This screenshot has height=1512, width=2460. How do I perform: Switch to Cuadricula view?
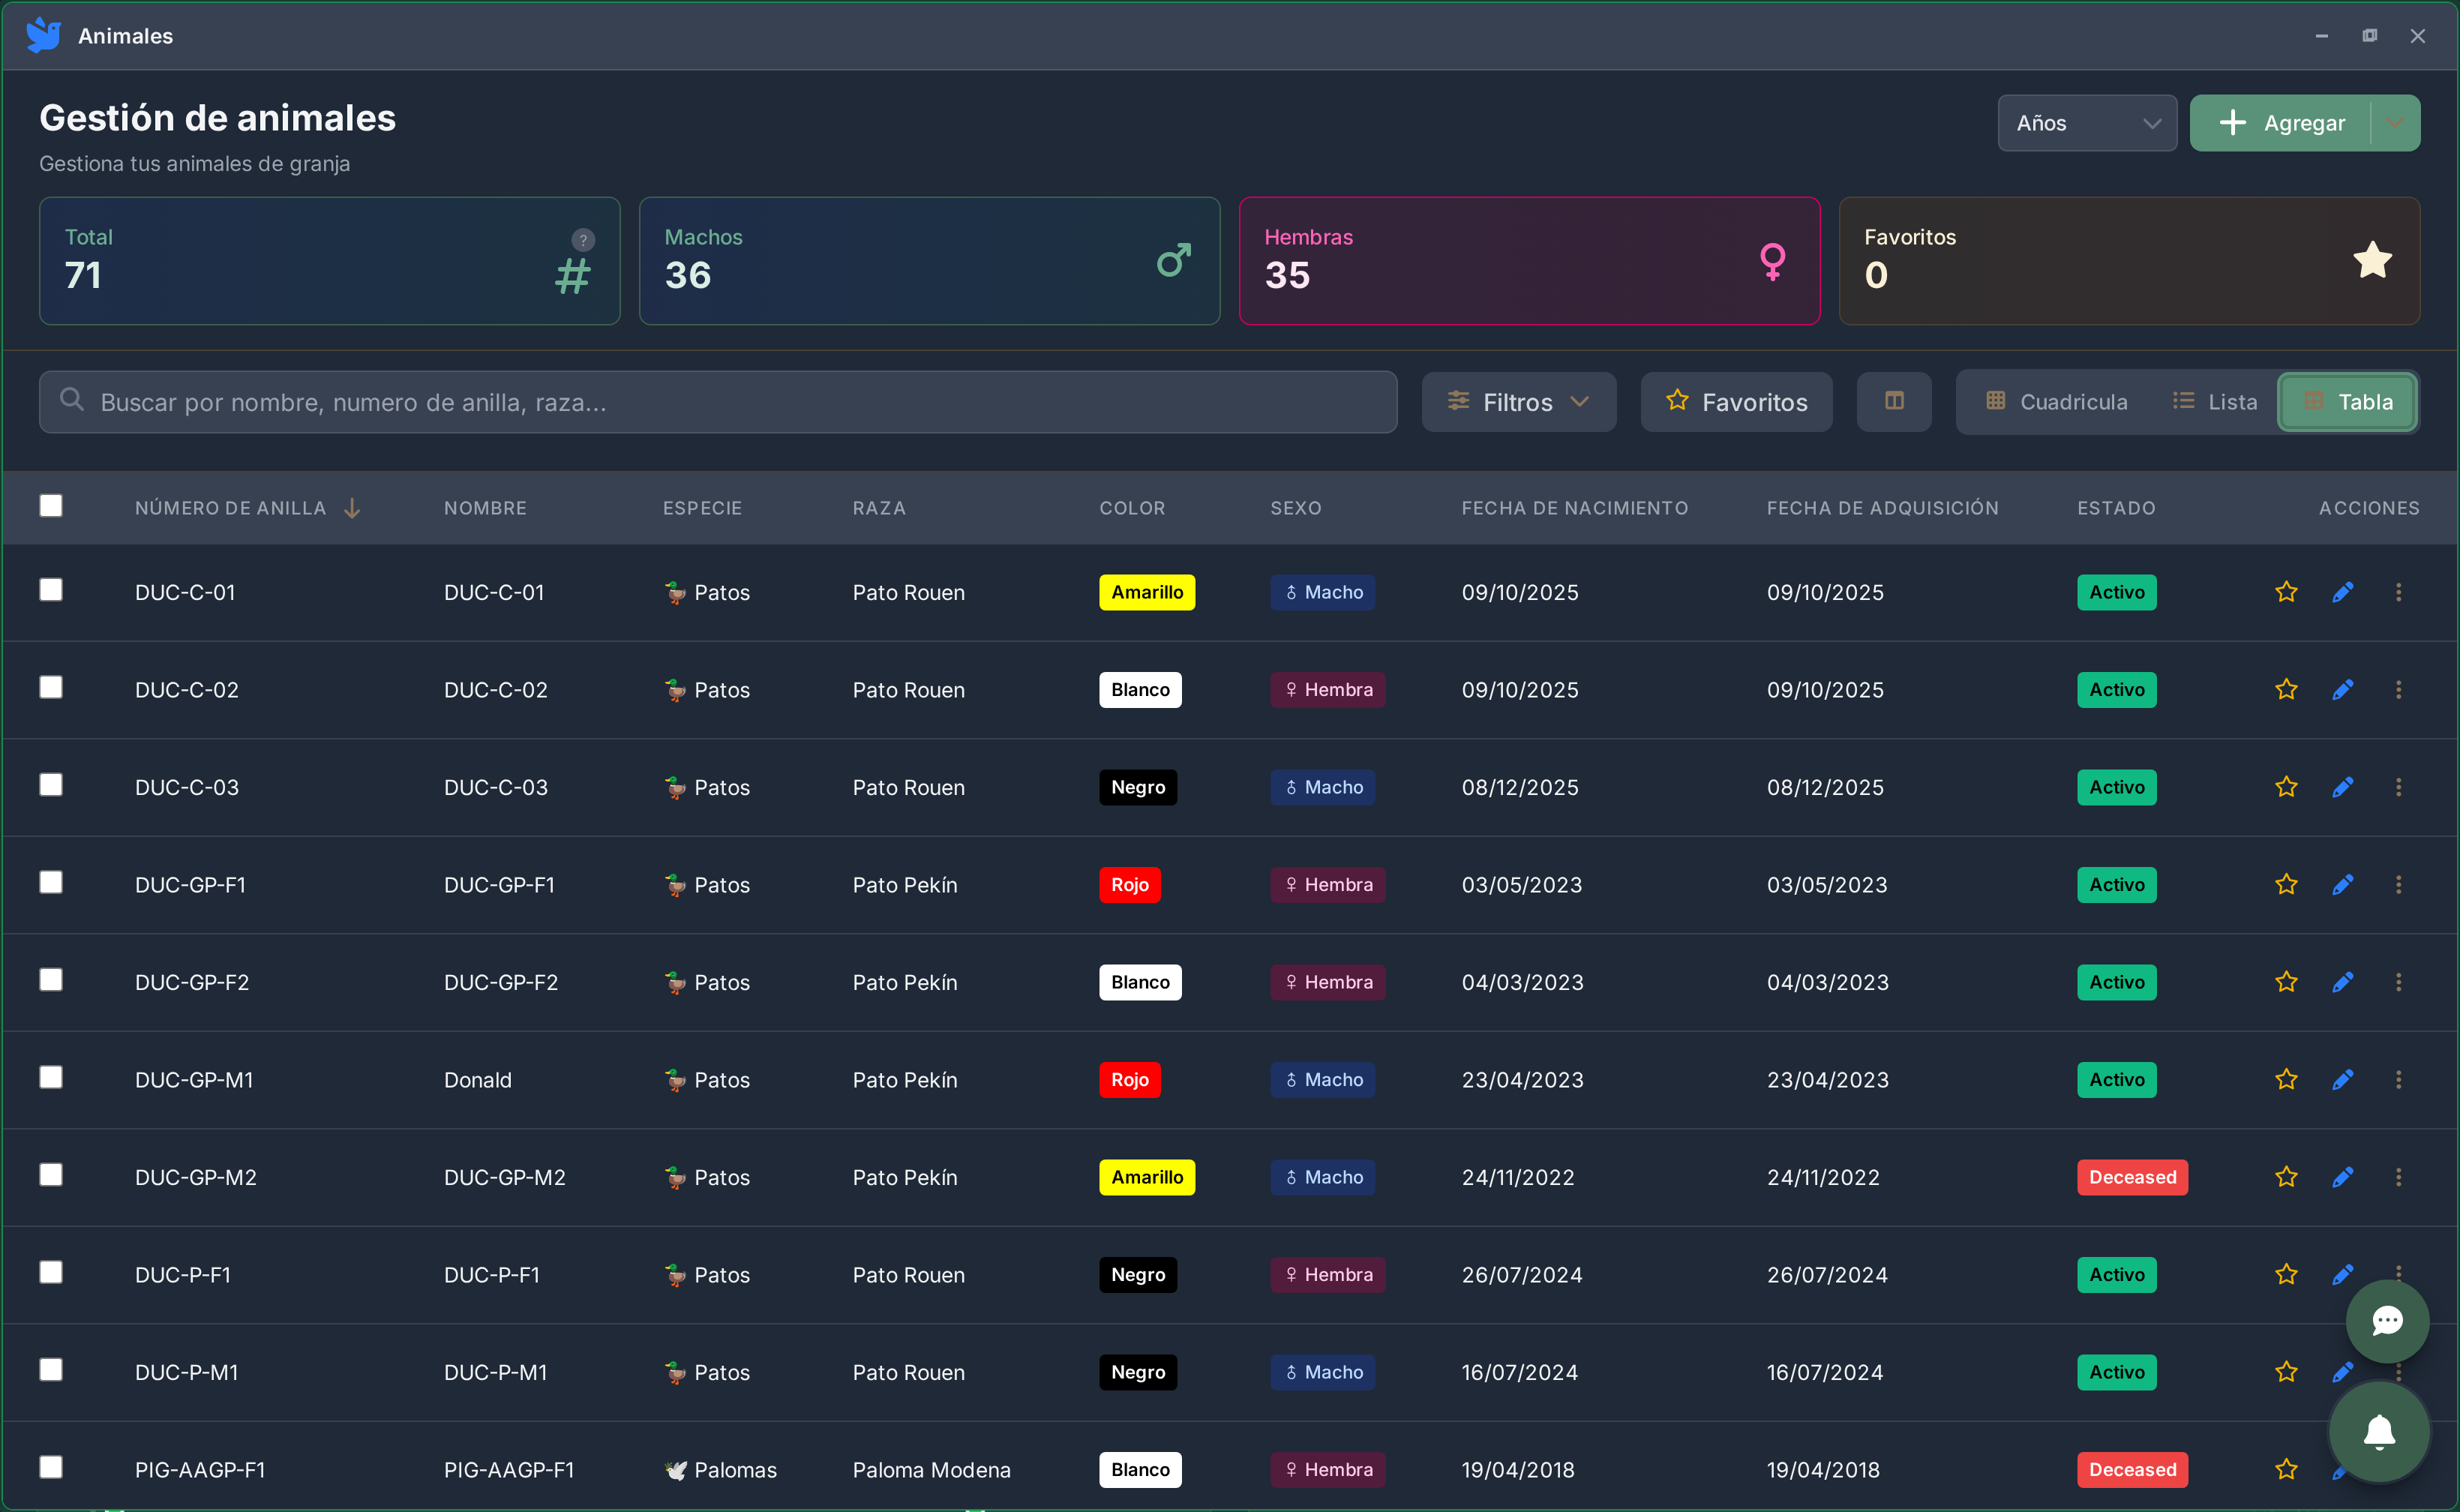tap(2056, 402)
